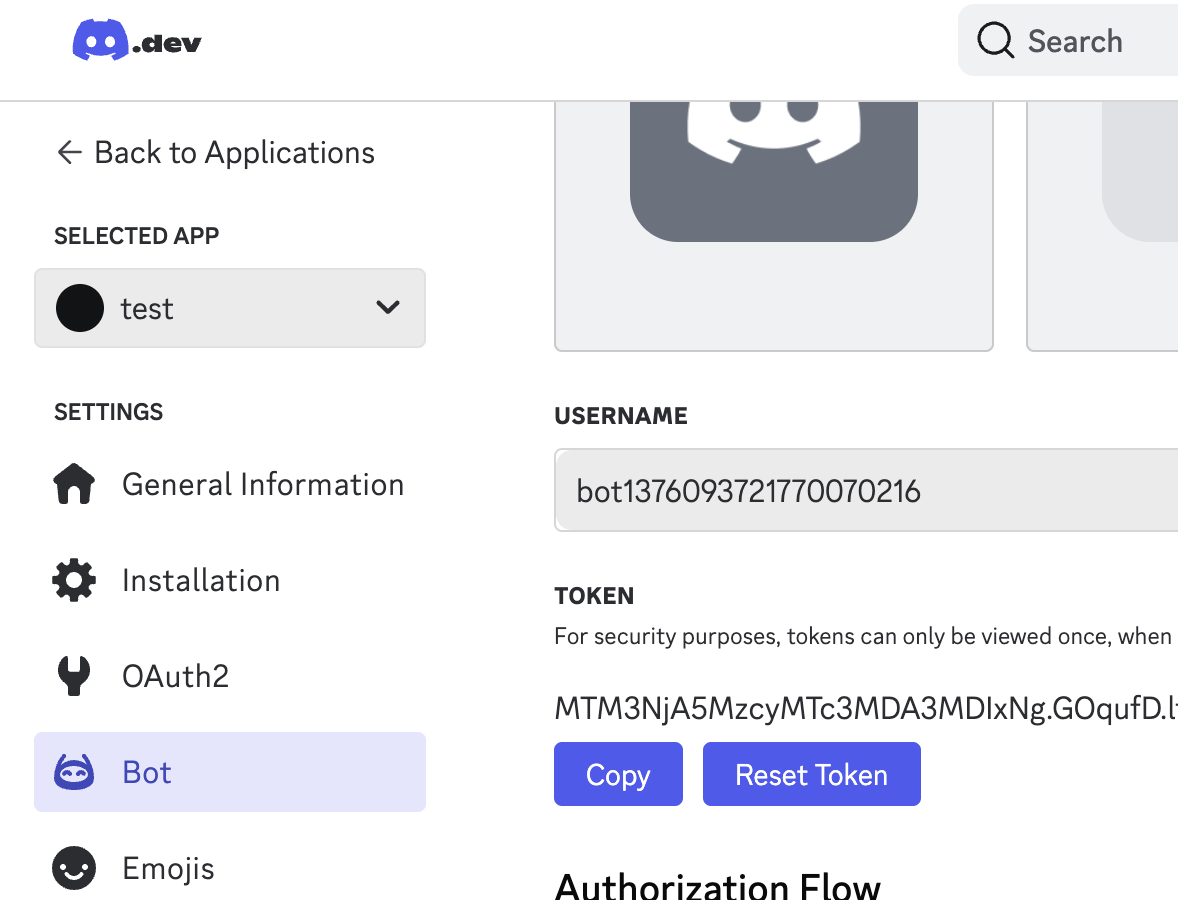Click the Installation gear icon

click(74, 581)
